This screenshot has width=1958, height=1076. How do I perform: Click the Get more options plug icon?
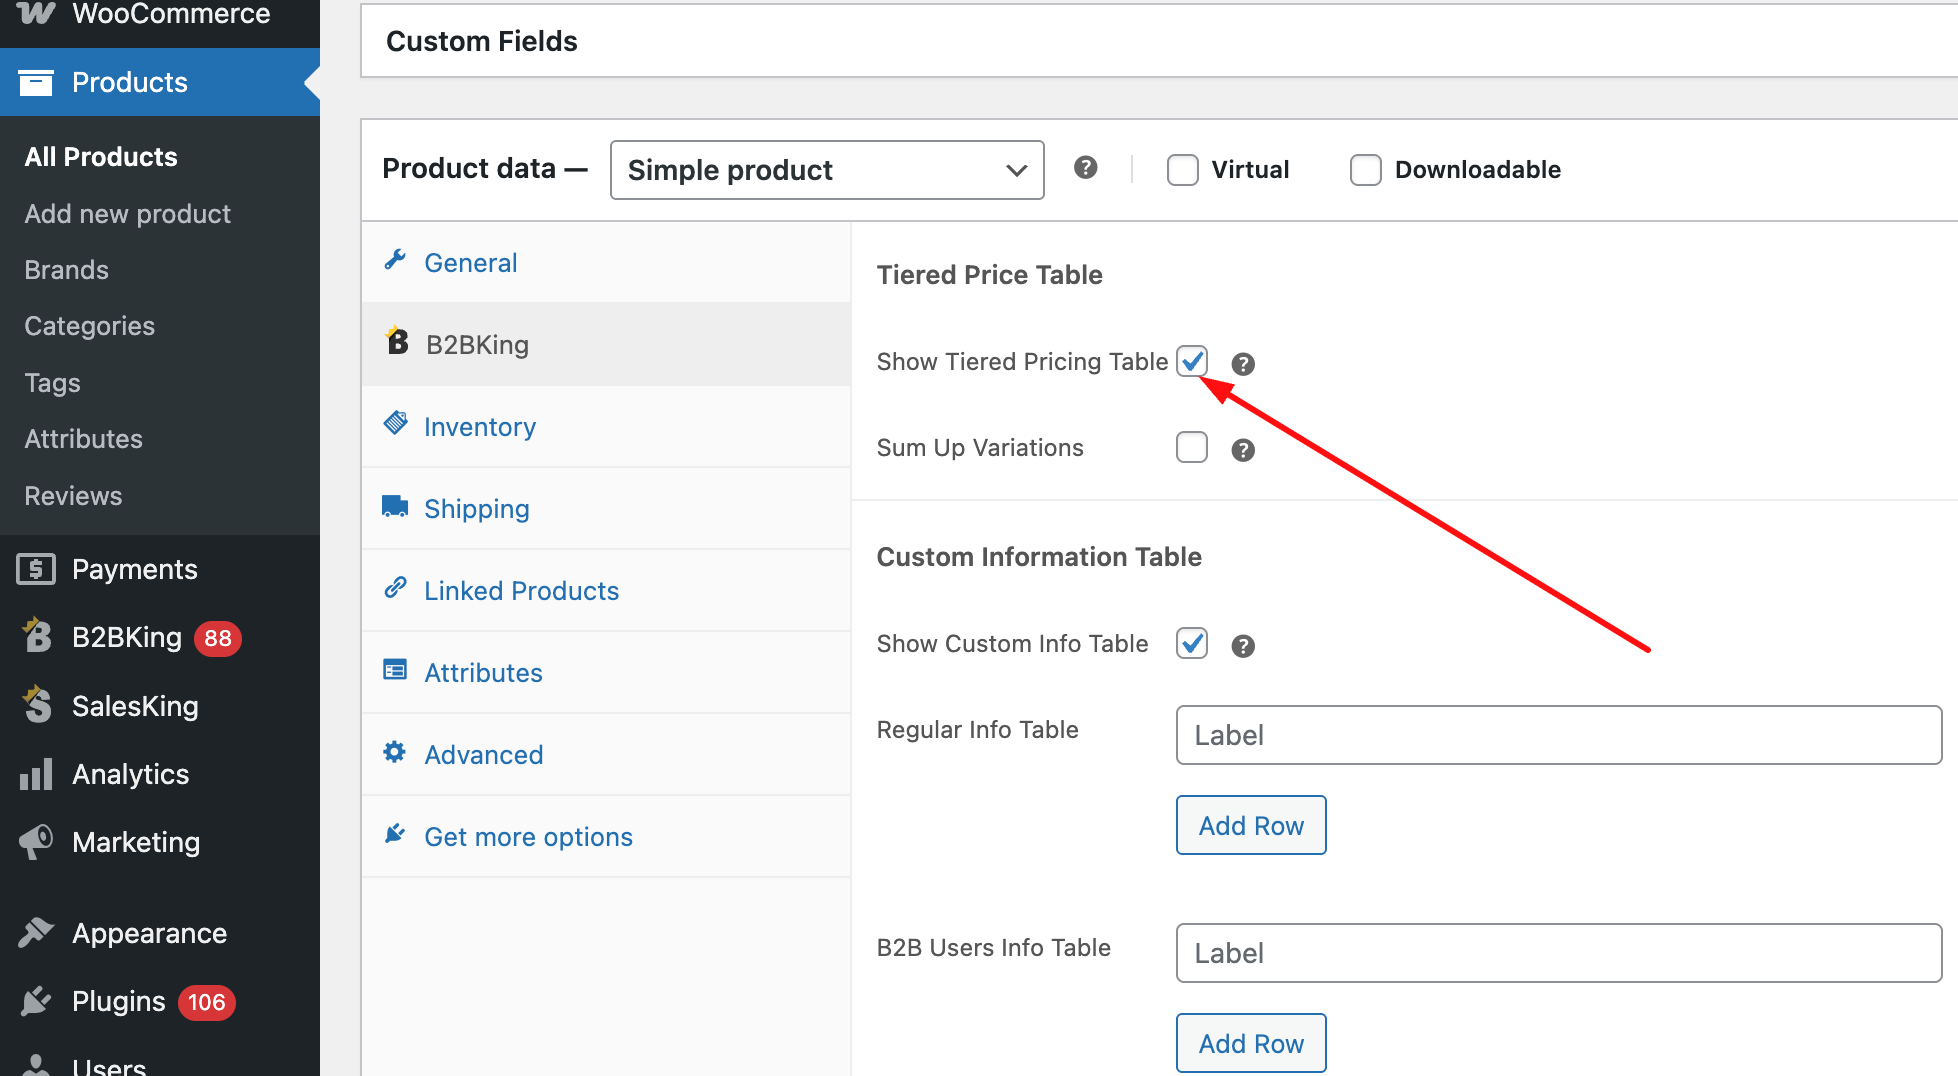[395, 834]
